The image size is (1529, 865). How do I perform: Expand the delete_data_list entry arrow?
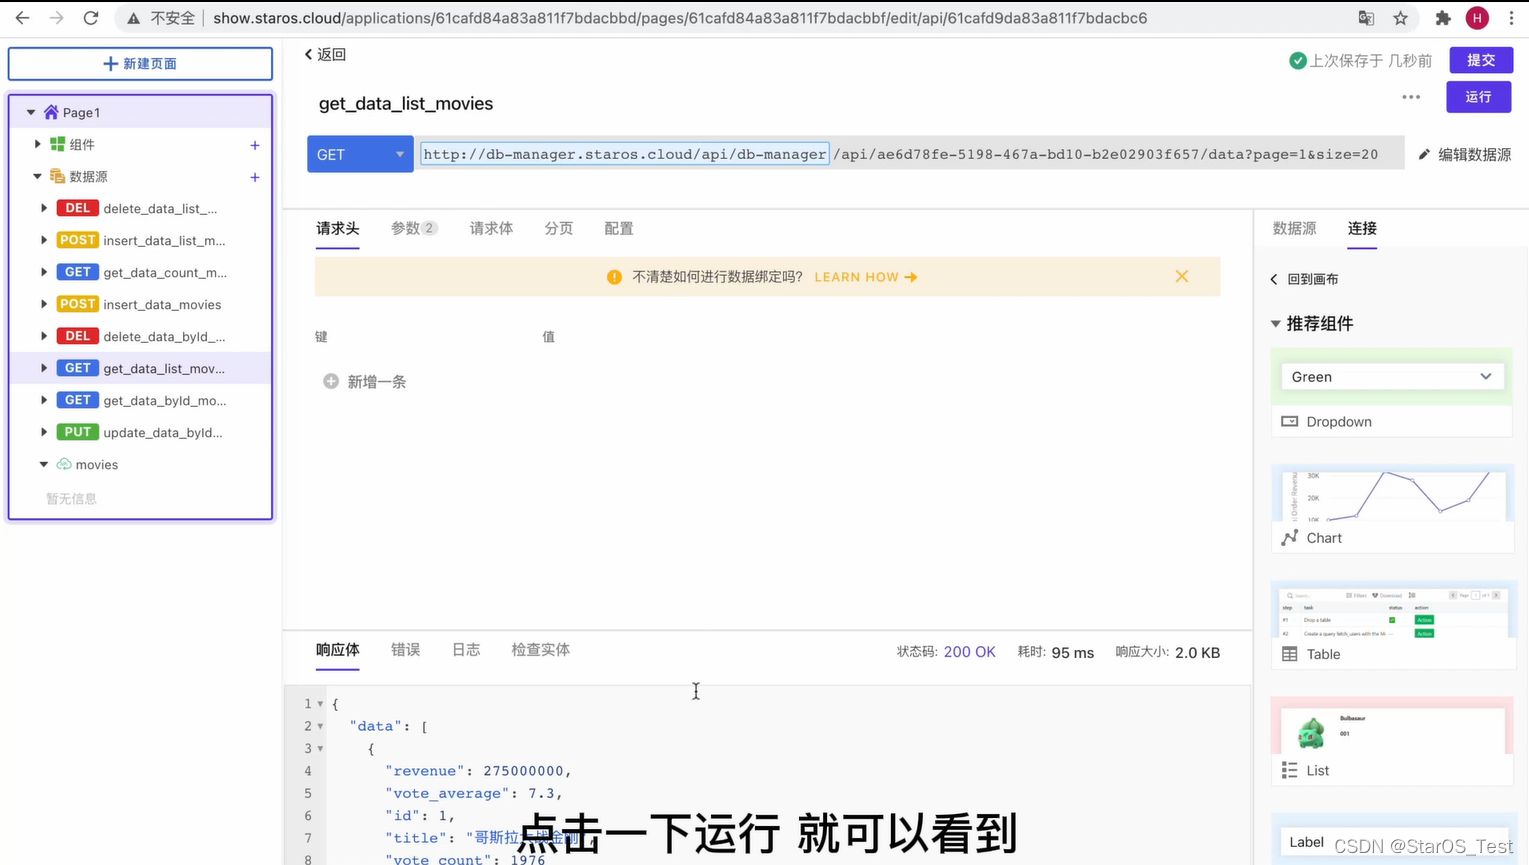(44, 208)
